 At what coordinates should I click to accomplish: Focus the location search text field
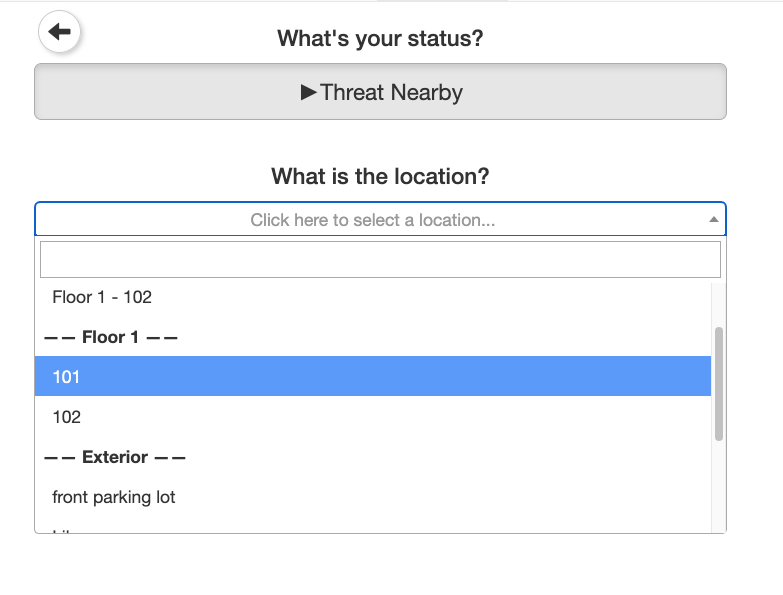380,259
